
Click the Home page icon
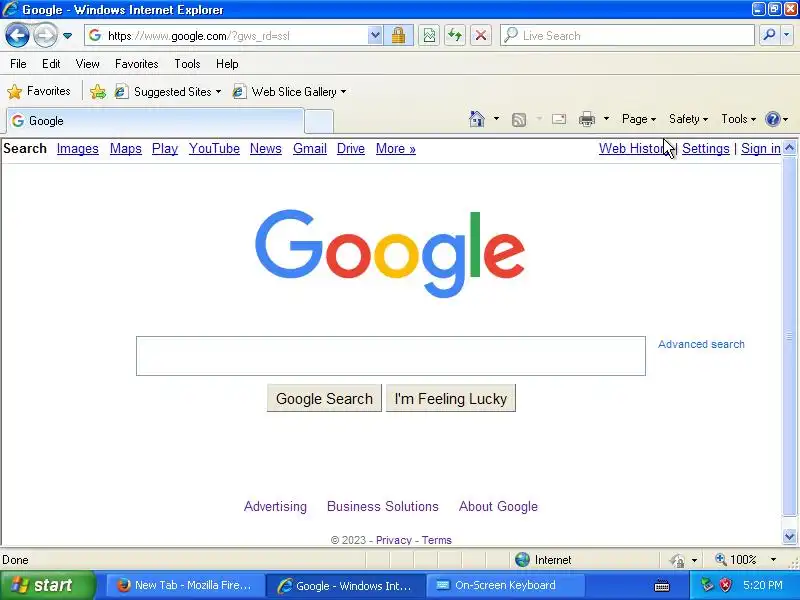click(x=477, y=119)
